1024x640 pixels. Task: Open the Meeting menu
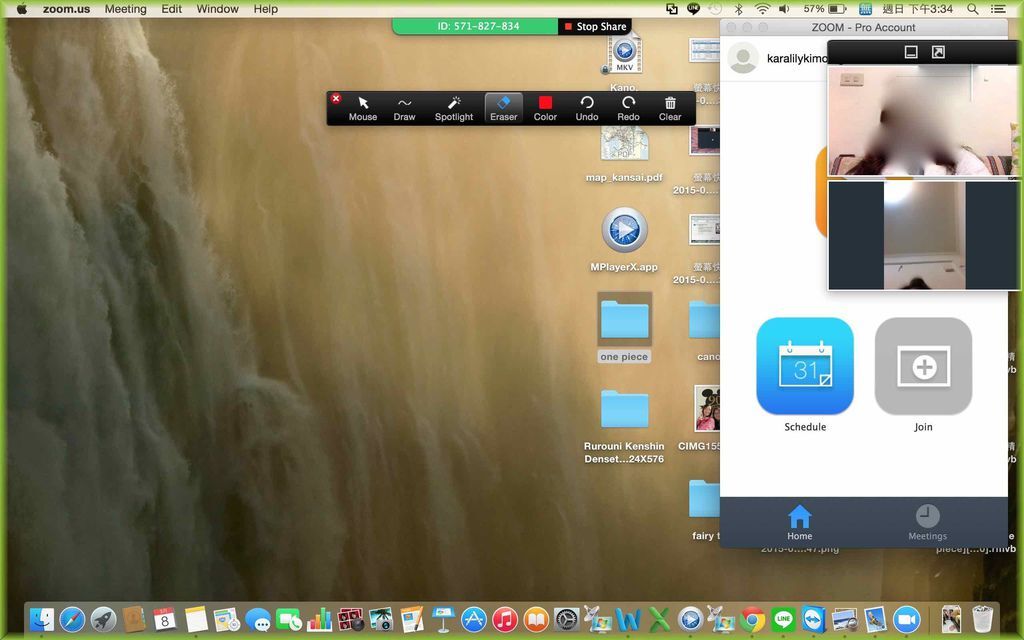(125, 9)
